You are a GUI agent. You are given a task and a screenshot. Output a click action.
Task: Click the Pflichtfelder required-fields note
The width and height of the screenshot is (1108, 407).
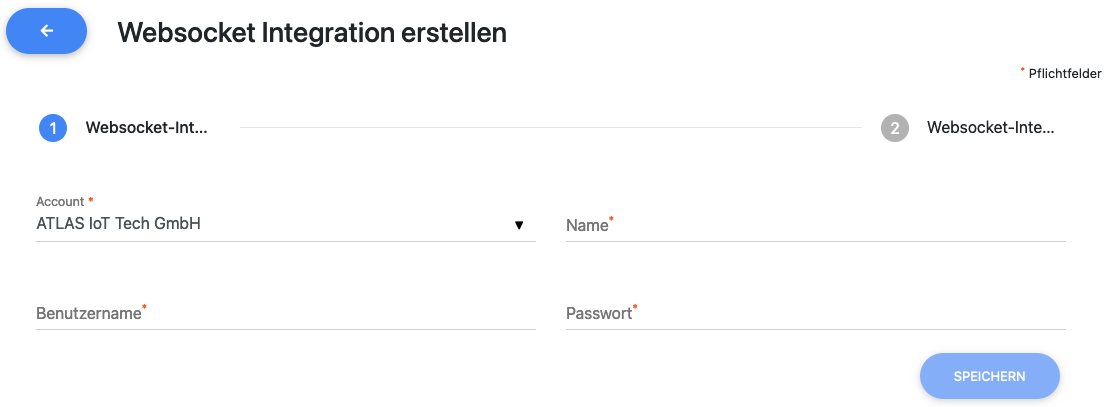[1064, 74]
